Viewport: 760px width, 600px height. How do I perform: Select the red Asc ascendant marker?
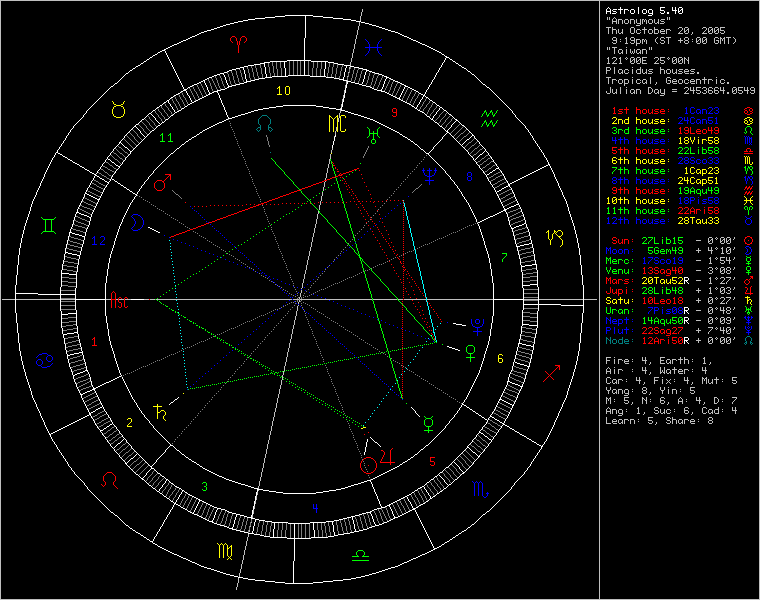pyautogui.click(x=119, y=300)
